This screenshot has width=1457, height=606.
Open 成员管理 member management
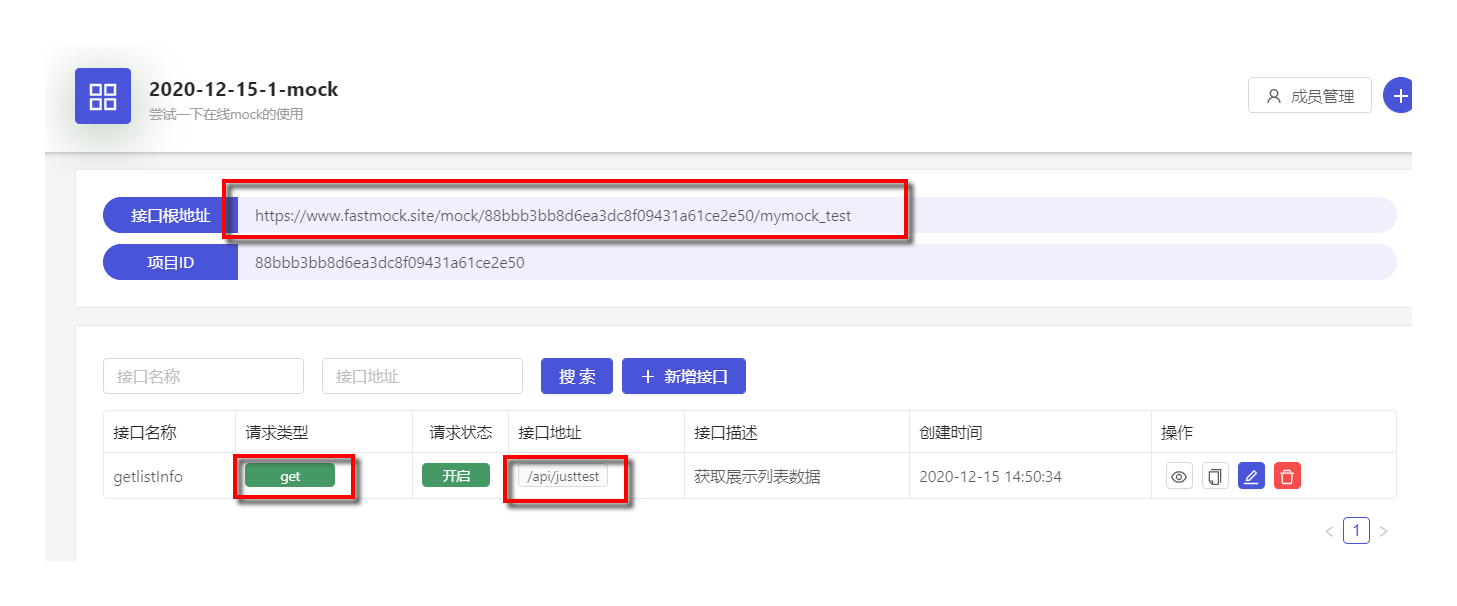pos(1310,95)
